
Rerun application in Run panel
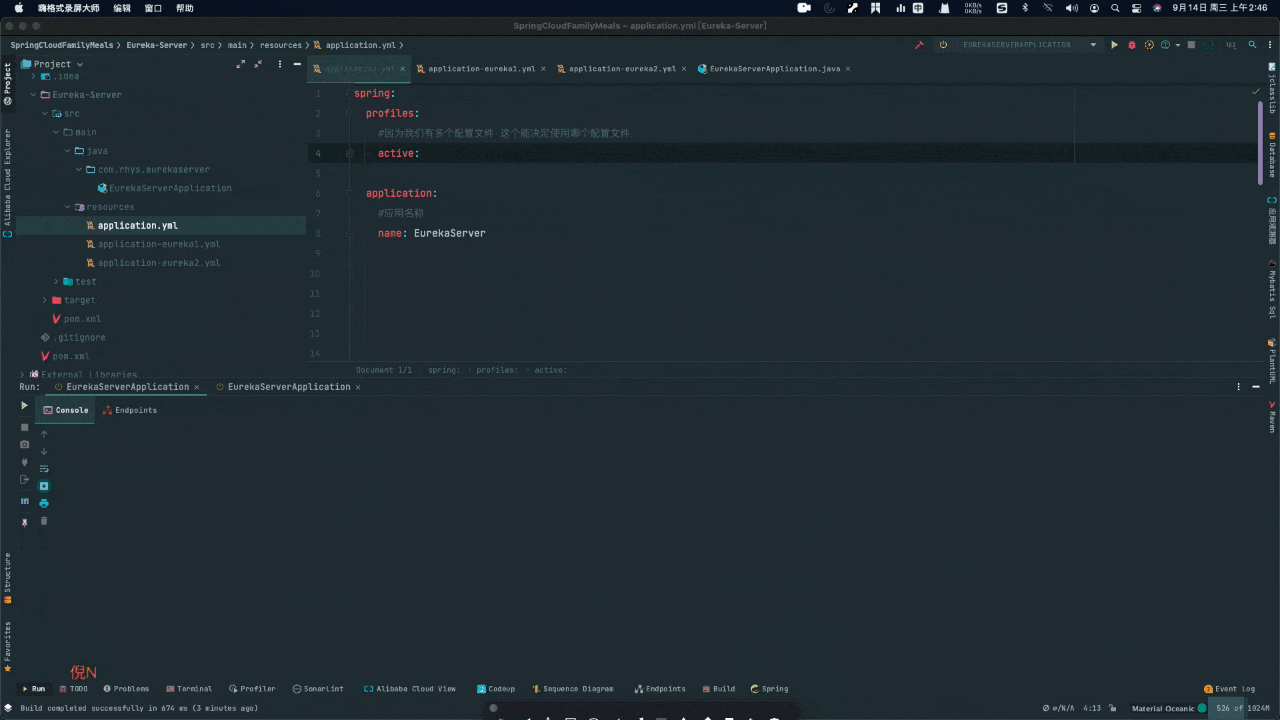[25, 406]
